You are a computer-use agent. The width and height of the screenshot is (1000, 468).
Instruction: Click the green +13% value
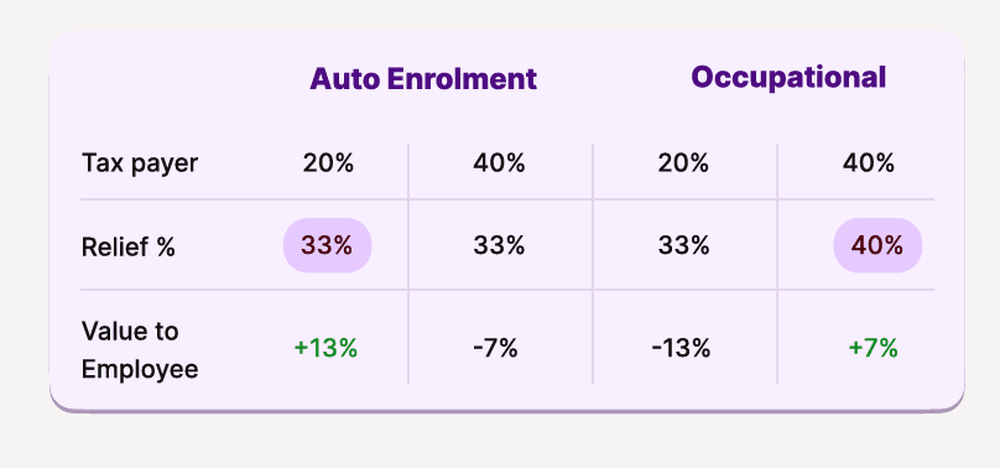(325, 349)
